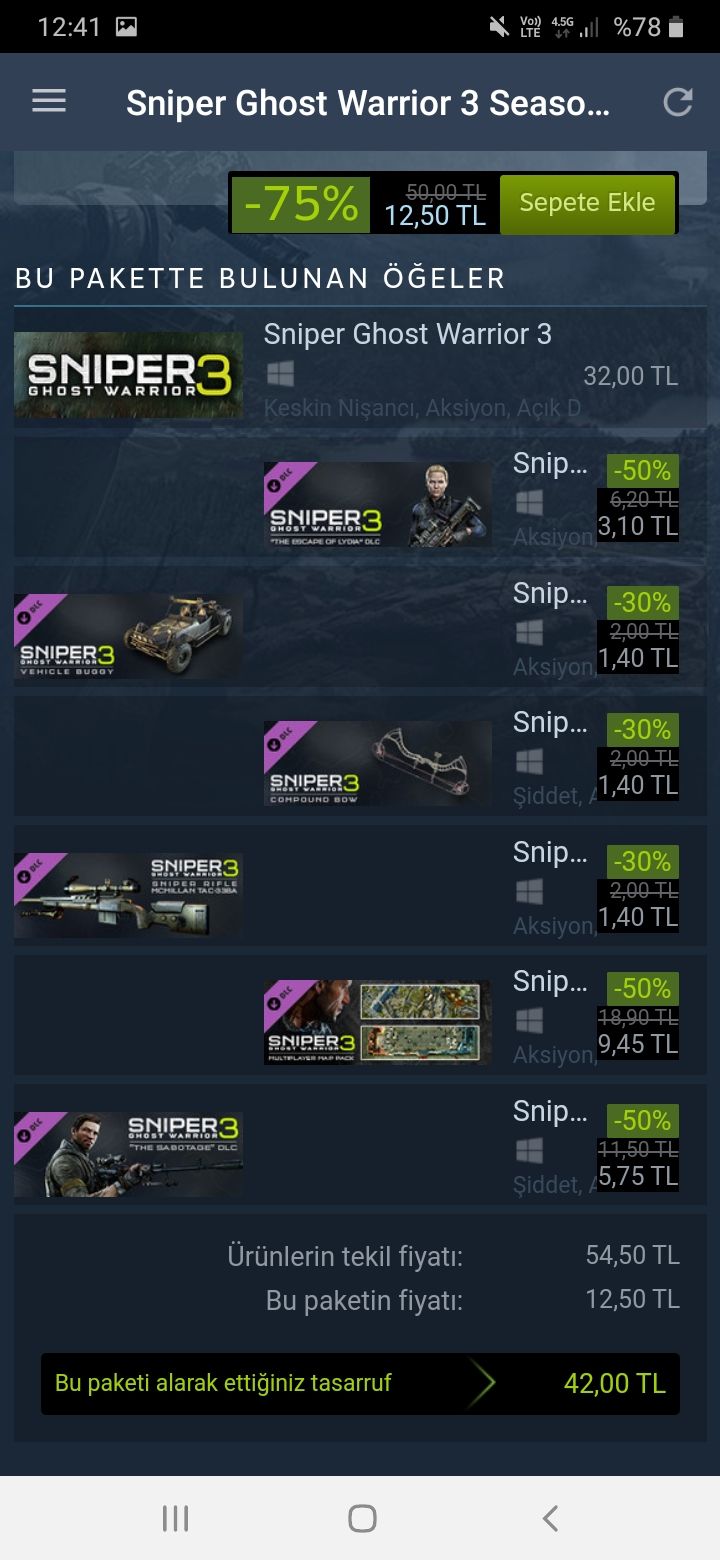The image size is (720, 1560).
Task: Open The Sabotage DLC thumbnail
Action: pyautogui.click(x=128, y=1154)
